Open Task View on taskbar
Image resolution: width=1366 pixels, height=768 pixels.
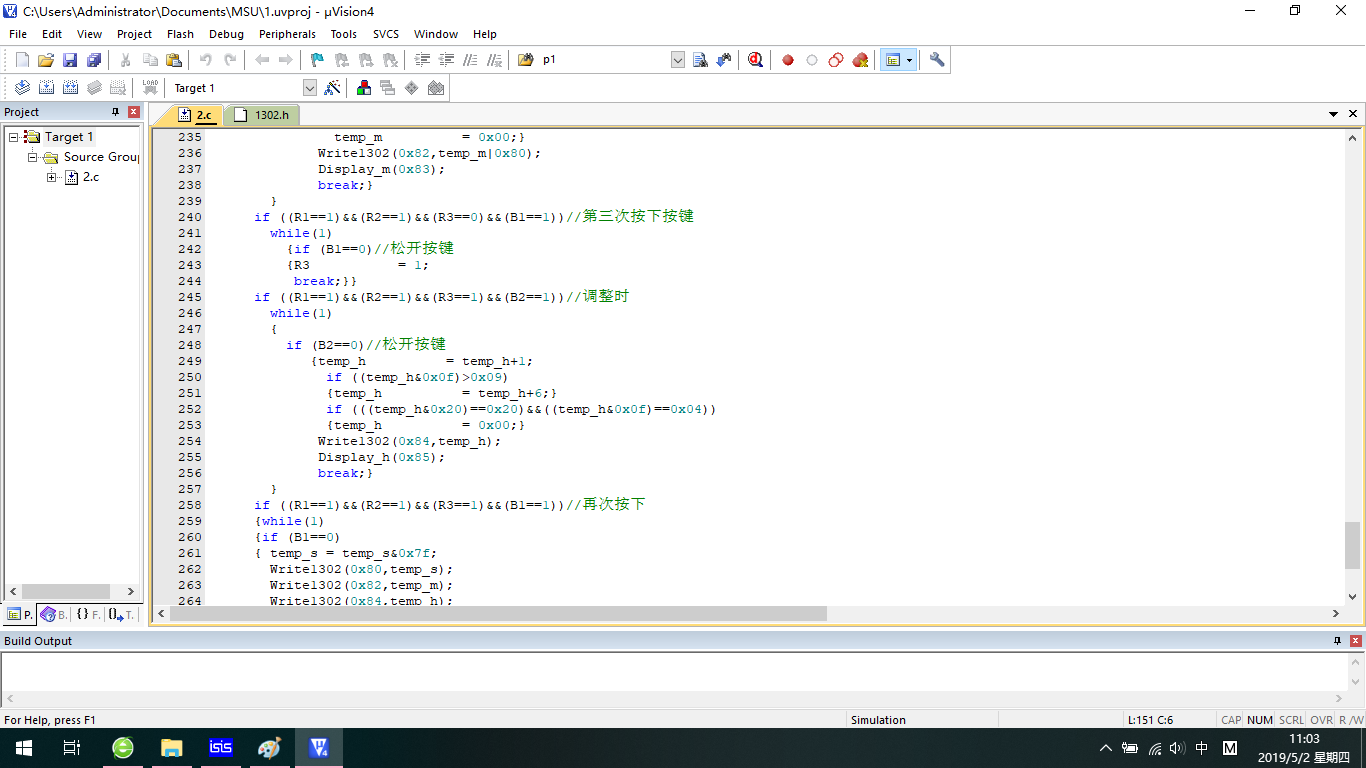[72, 748]
